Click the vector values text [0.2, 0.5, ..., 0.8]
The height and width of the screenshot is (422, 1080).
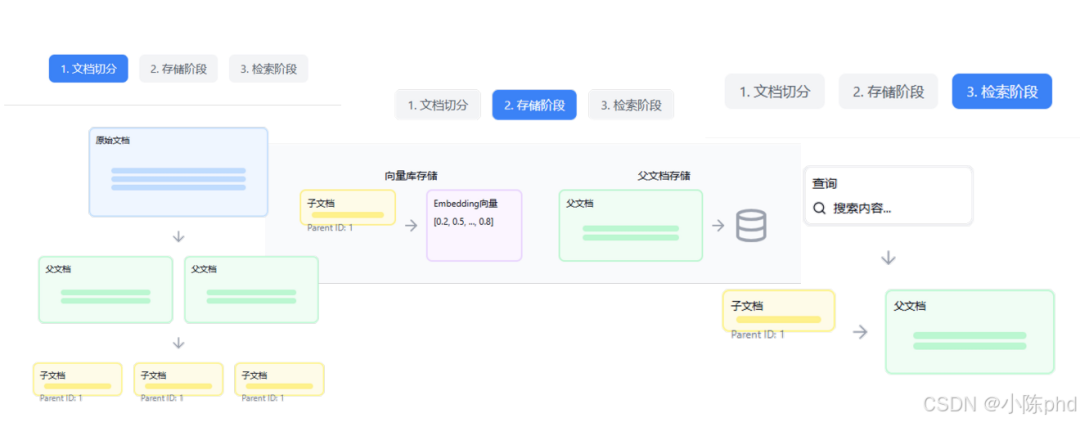tap(463, 222)
